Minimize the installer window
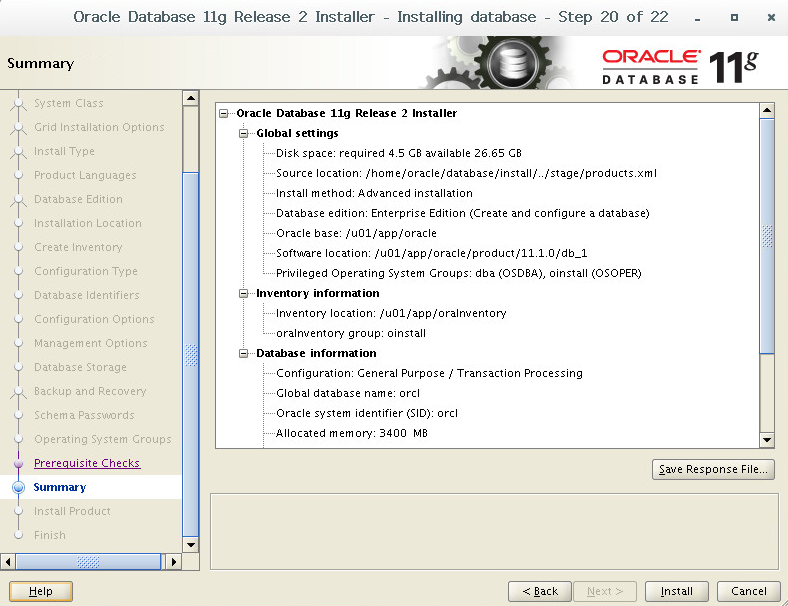Image resolution: width=788 pixels, height=606 pixels. tap(698, 18)
